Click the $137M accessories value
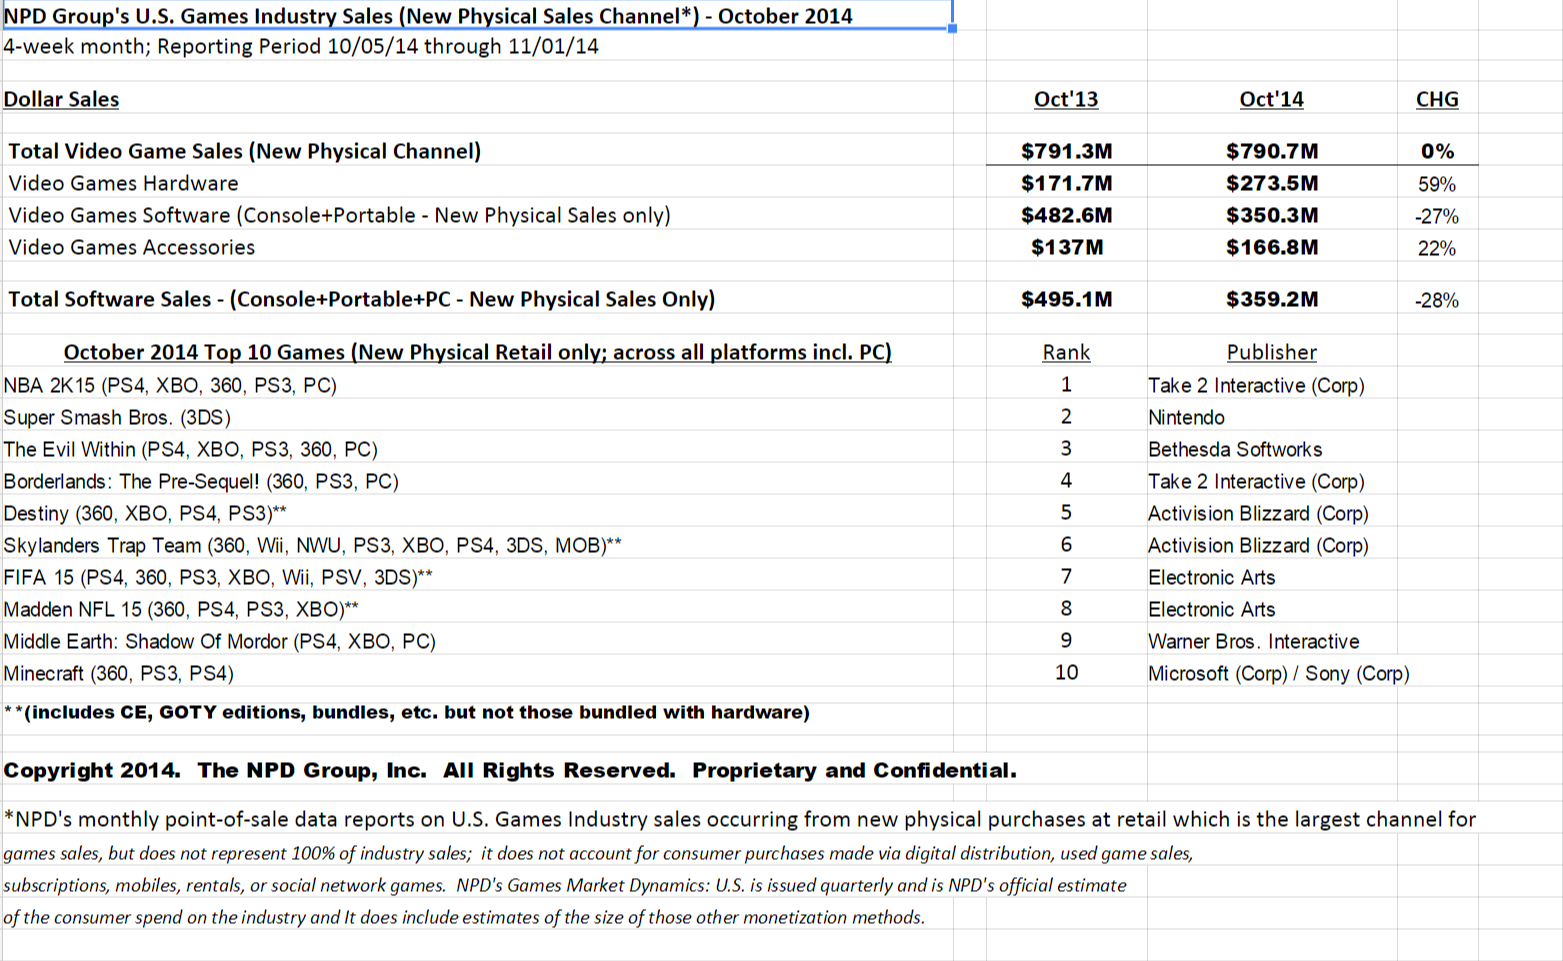The height and width of the screenshot is (961, 1563). click(1067, 247)
